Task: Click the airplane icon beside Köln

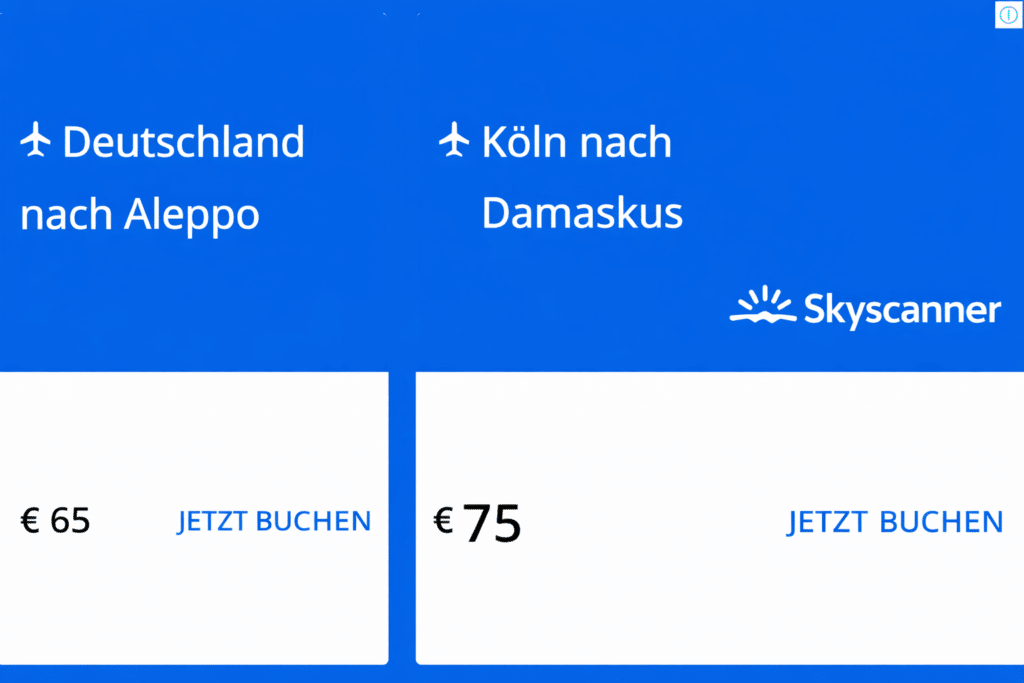Action: pyautogui.click(x=454, y=141)
